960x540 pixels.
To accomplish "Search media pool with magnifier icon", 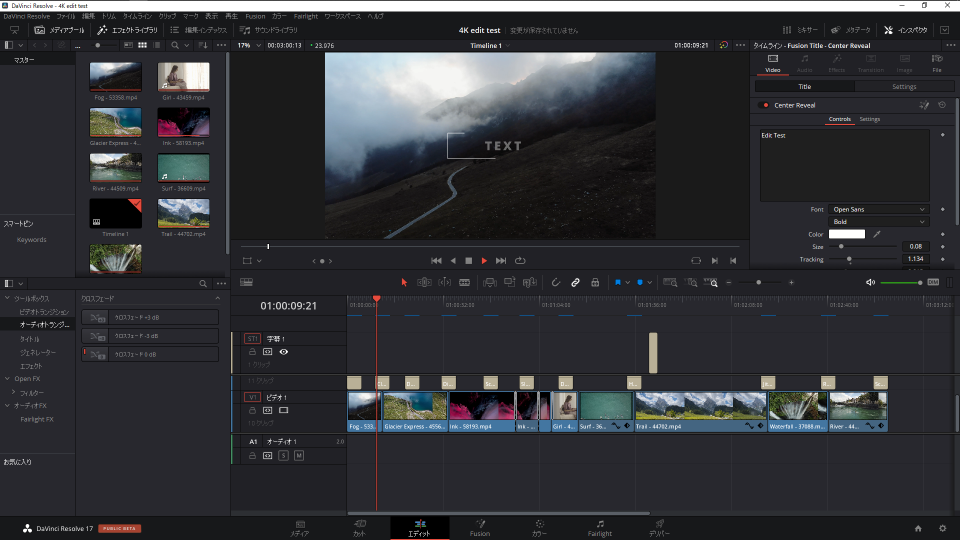I will click(175, 45).
